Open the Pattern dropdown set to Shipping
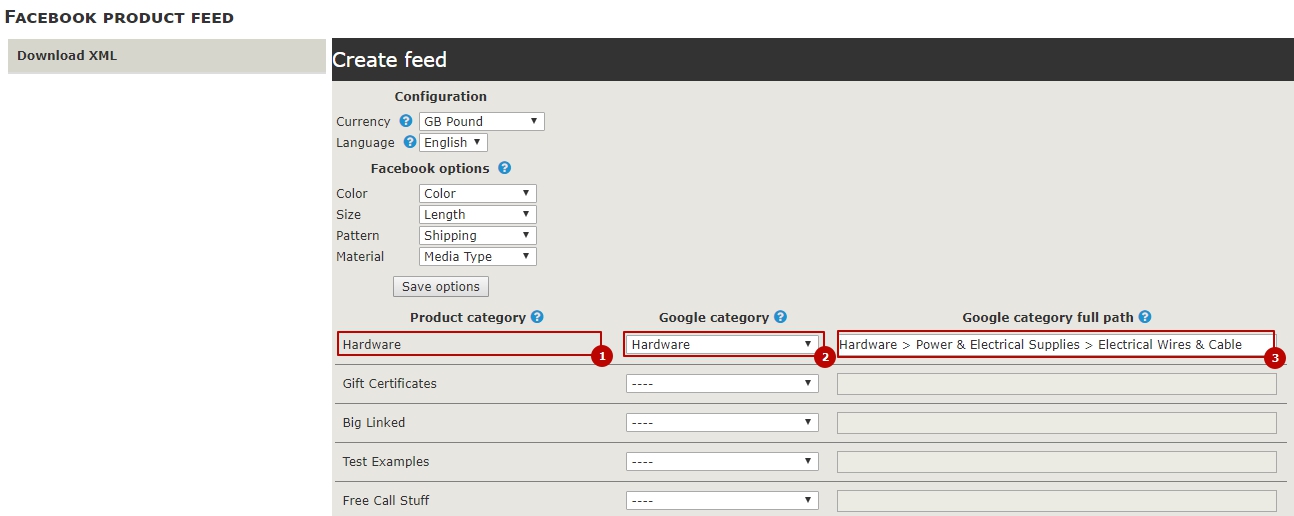 pyautogui.click(x=477, y=235)
